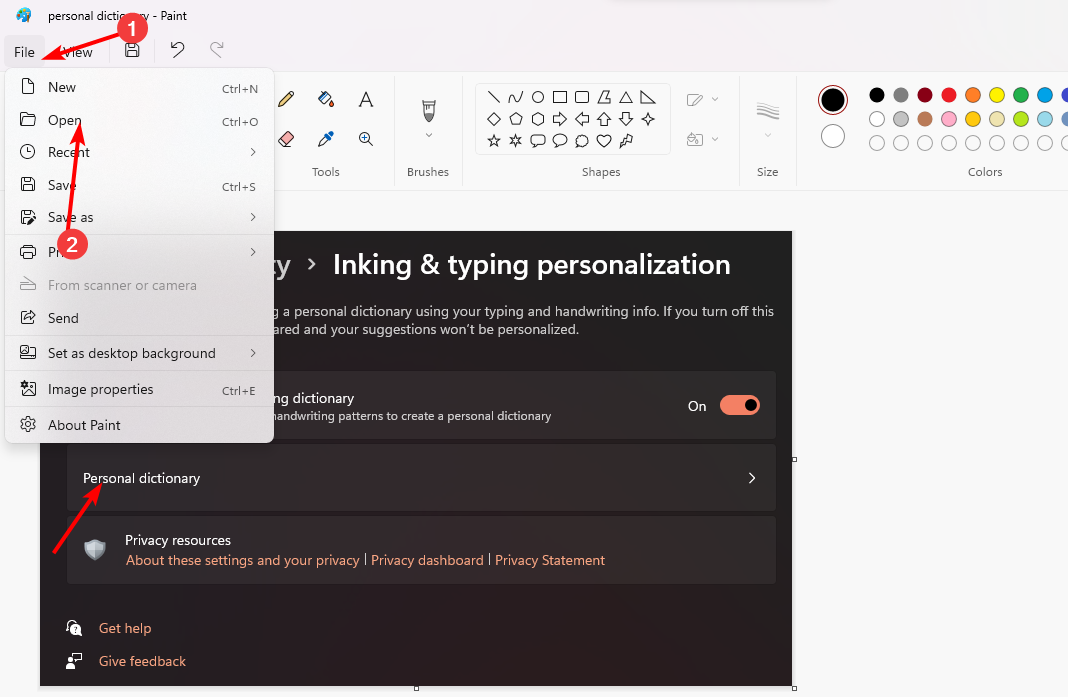This screenshot has width=1068, height=697.
Task: Choose the Five-point star shape
Action: point(494,141)
